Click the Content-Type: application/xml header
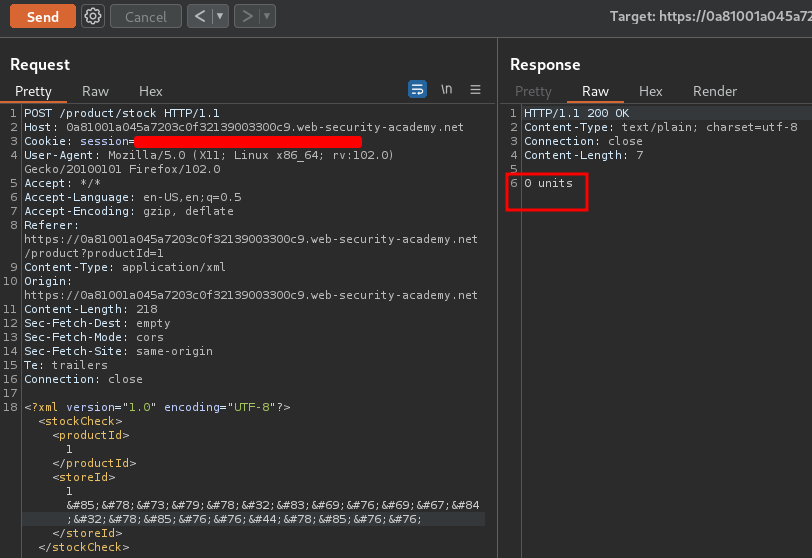The width and height of the screenshot is (812, 558). [125, 267]
